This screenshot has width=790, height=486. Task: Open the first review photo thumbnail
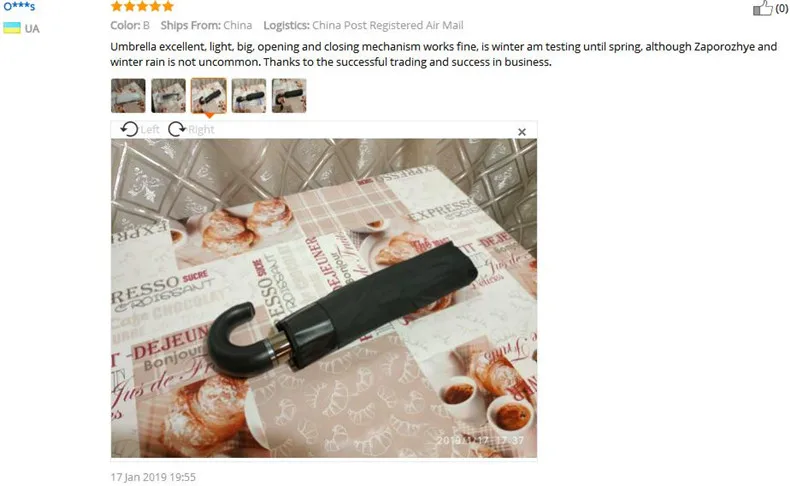click(128, 96)
